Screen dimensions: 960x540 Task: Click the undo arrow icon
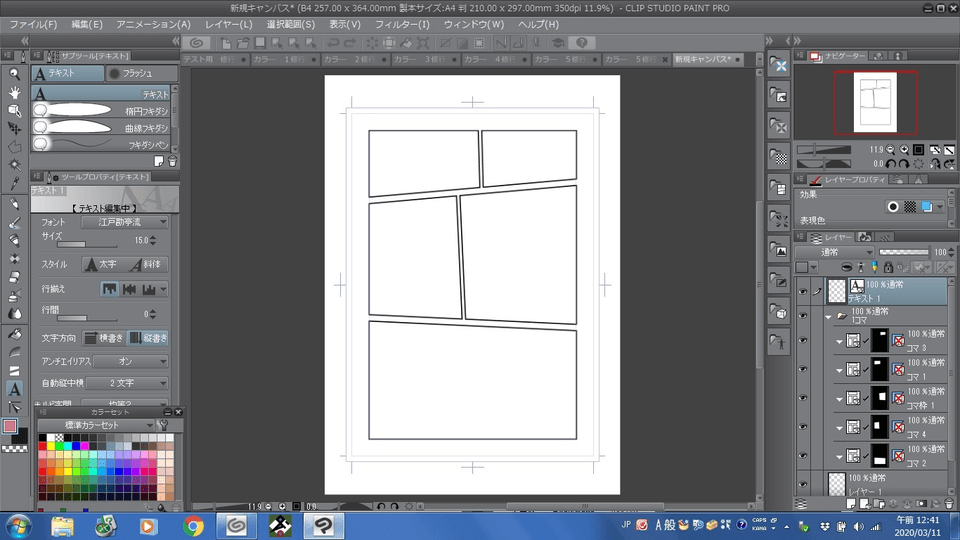(333, 43)
